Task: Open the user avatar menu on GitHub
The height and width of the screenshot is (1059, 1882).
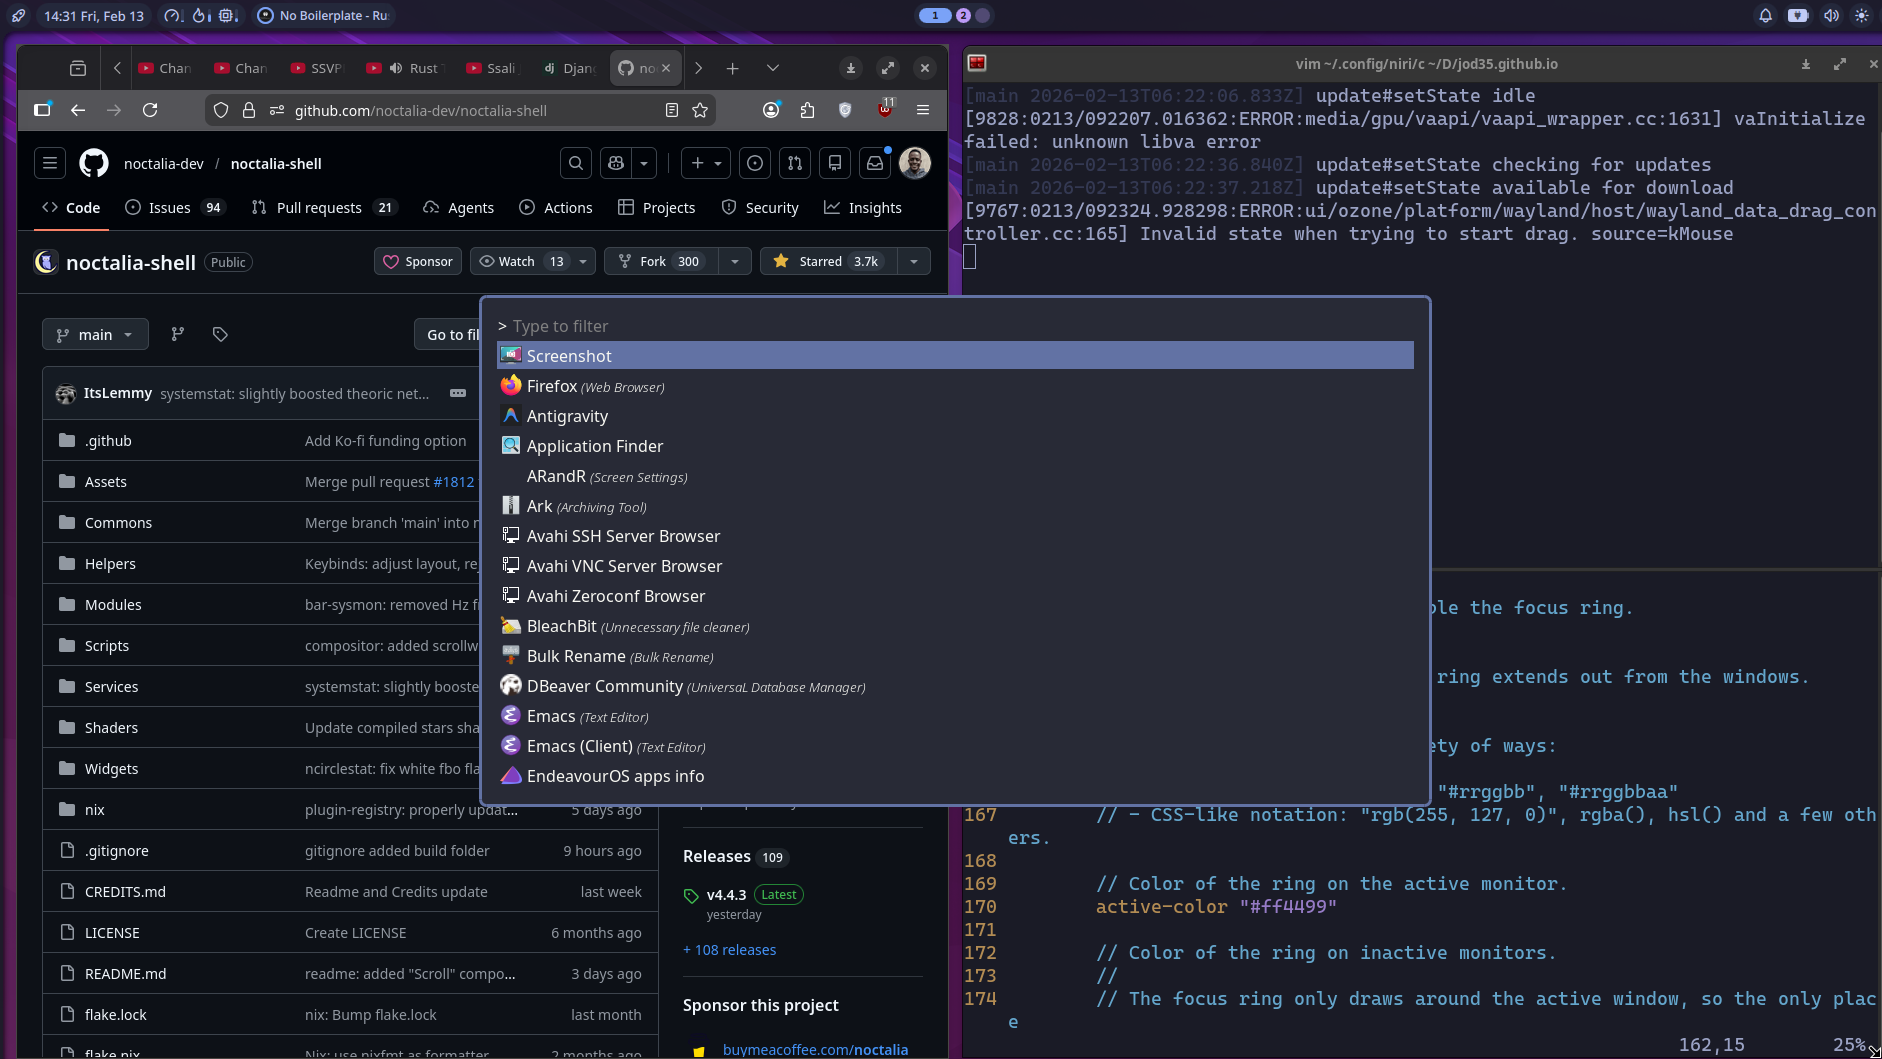Action: [915, 163]
